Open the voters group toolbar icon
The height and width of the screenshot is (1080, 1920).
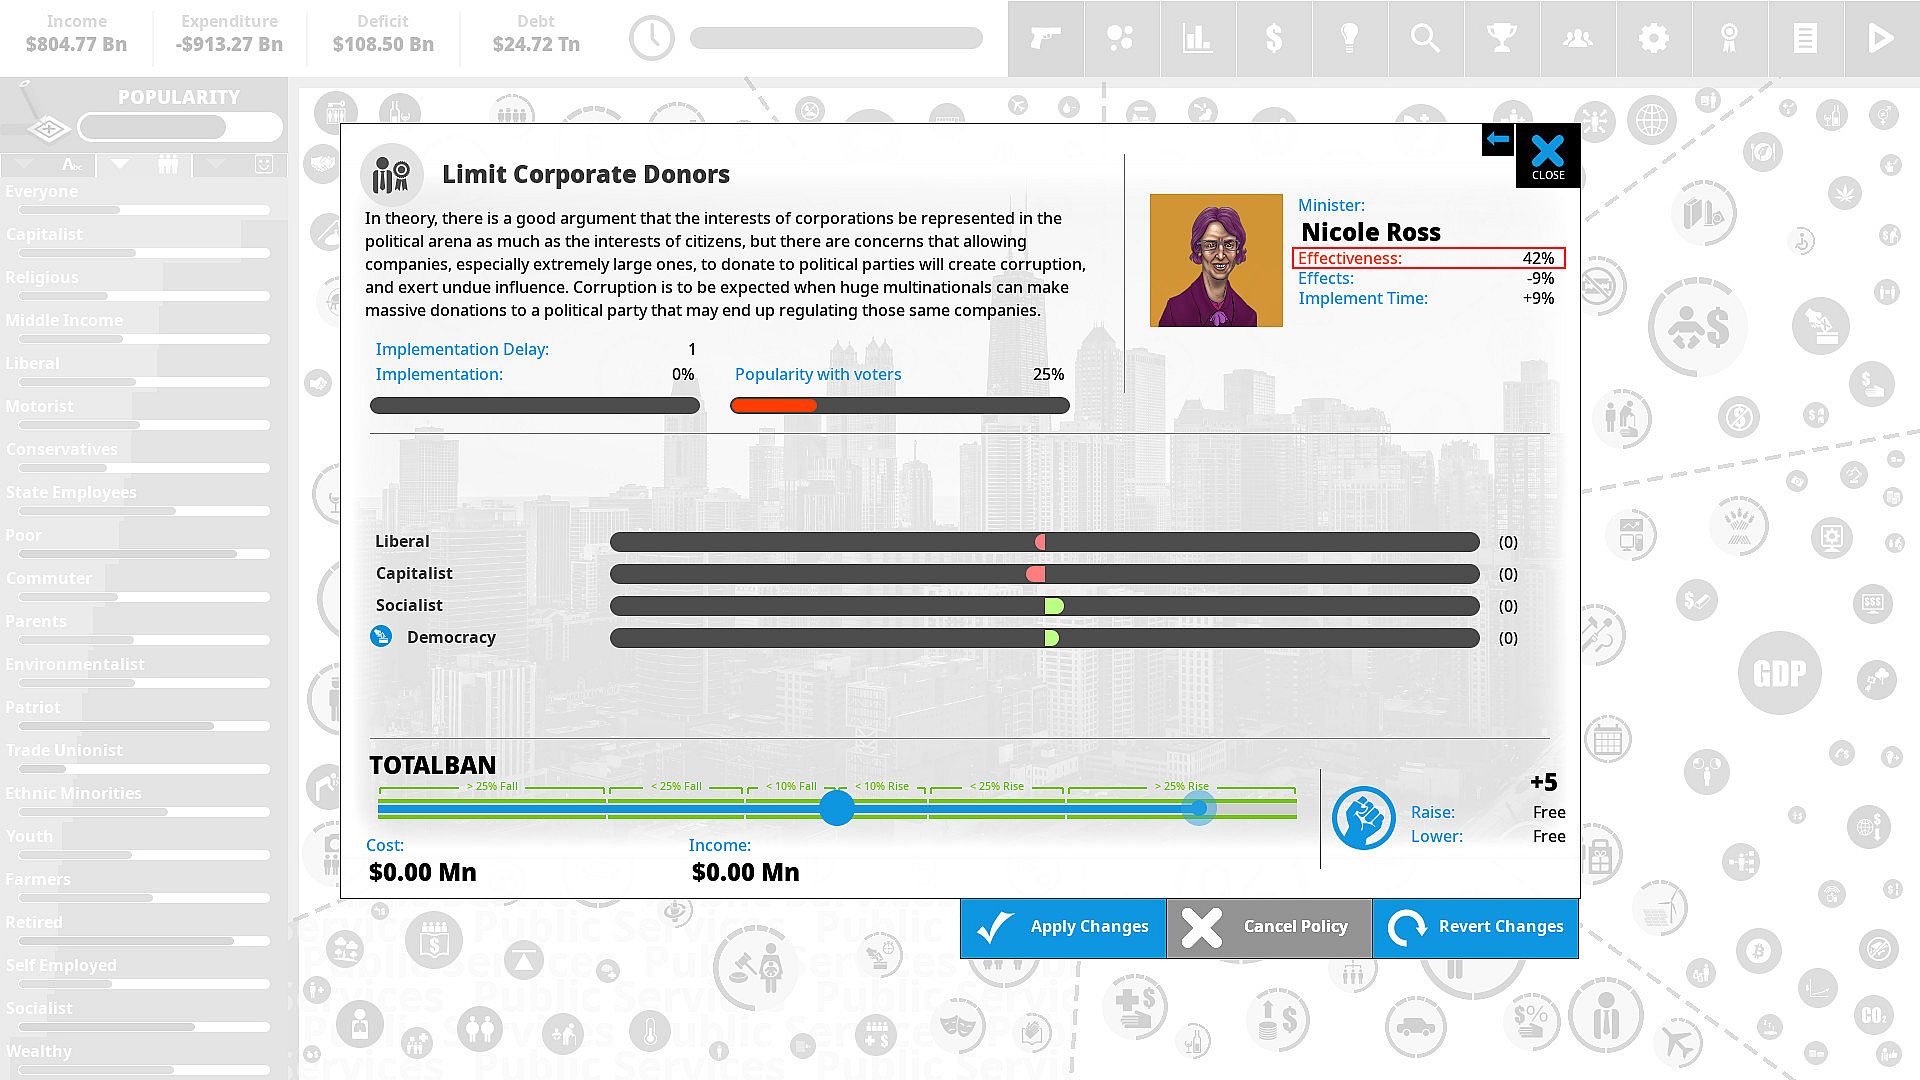coord(1577,39)
